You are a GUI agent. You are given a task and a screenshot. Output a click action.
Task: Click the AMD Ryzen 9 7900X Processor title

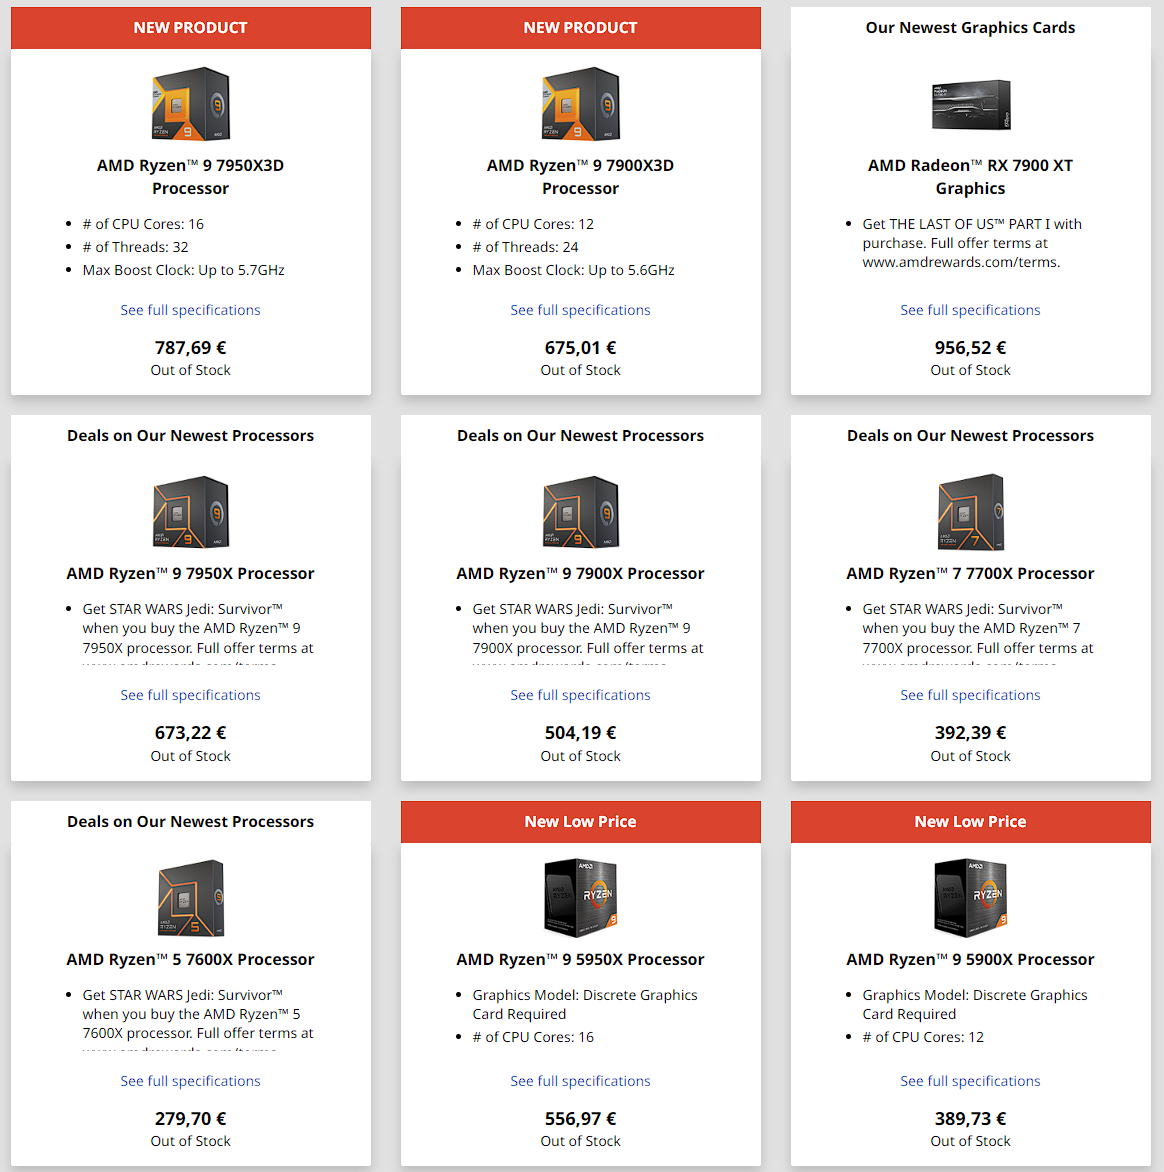pyautogui.click(x=581, y=573)
